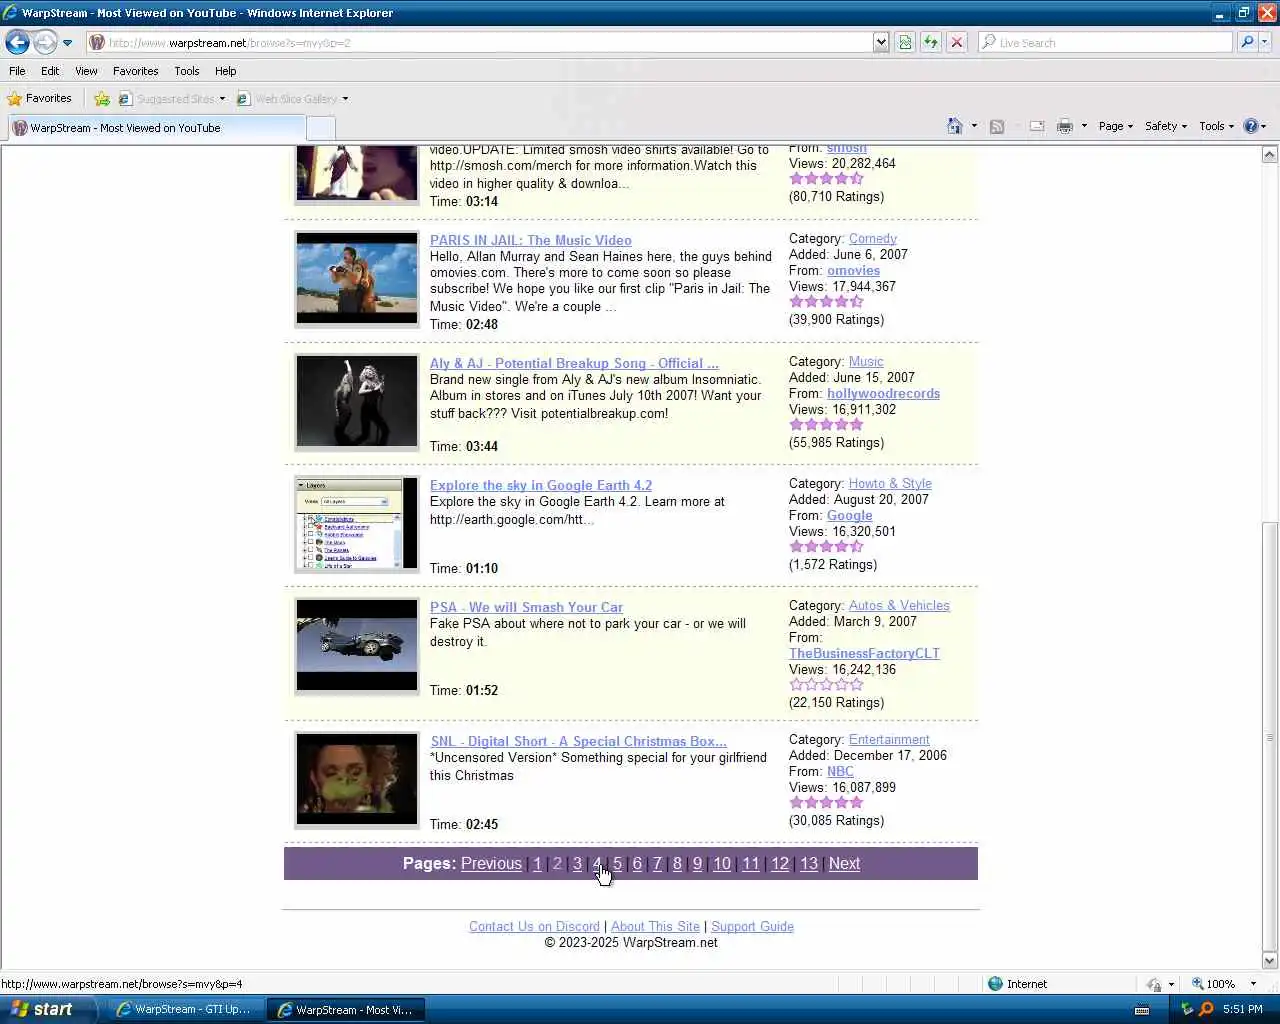Click the Home icon in command bar
This screenshot has height=1024, width=1280.
(955, 126)
